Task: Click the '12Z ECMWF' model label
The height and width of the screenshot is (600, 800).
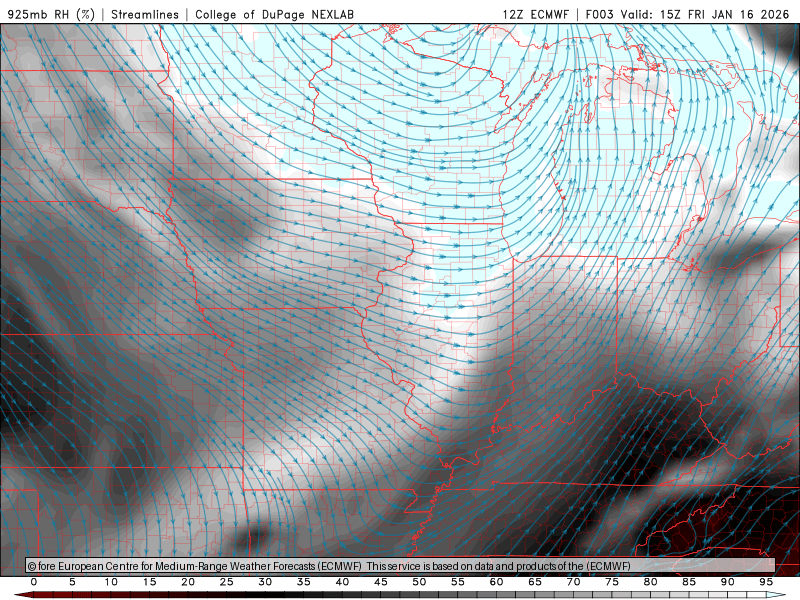Action: point(535,14)
